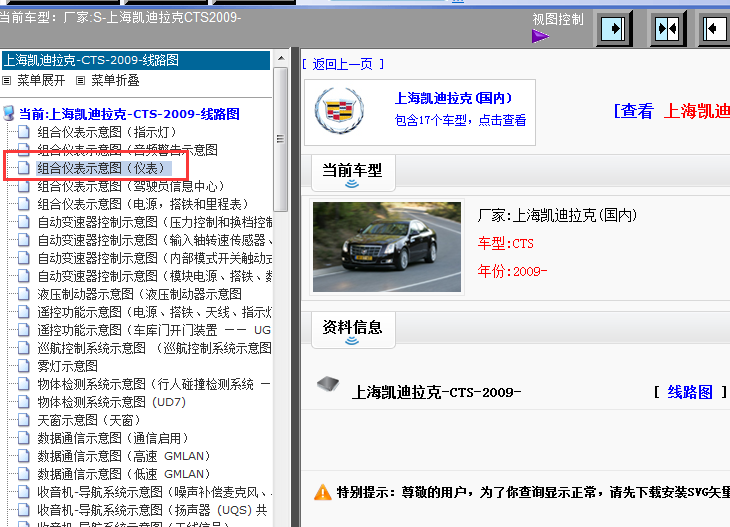Open 数据通信示意图(高速 GMLAN)
730x527 pixels.
pyautogui.click(x=124, y=456)
